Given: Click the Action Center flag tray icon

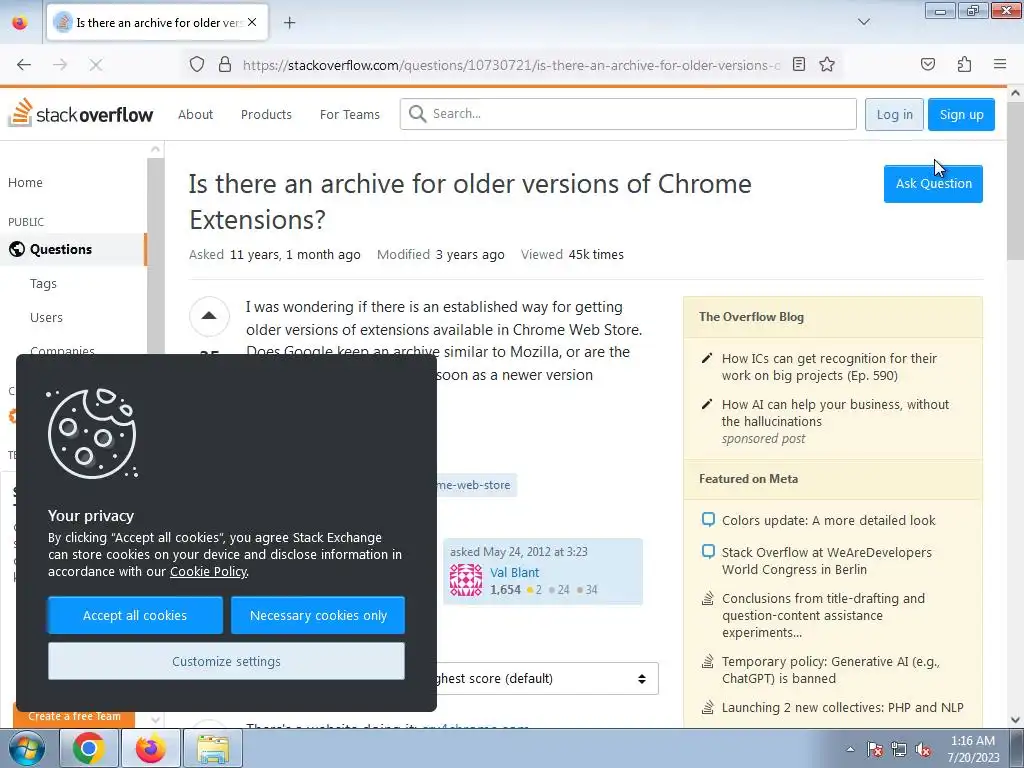Looking at the screenshot, I should [x=875, y=749].
